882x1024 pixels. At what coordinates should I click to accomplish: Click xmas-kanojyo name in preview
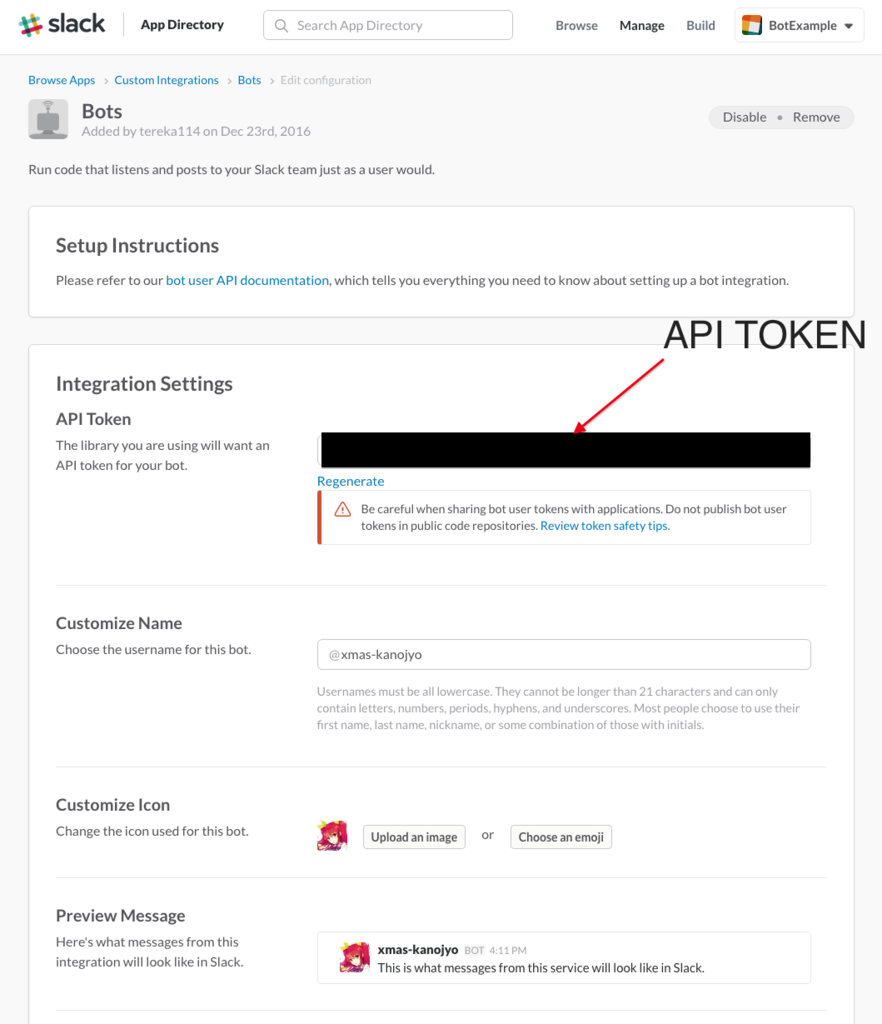(418, 950)
